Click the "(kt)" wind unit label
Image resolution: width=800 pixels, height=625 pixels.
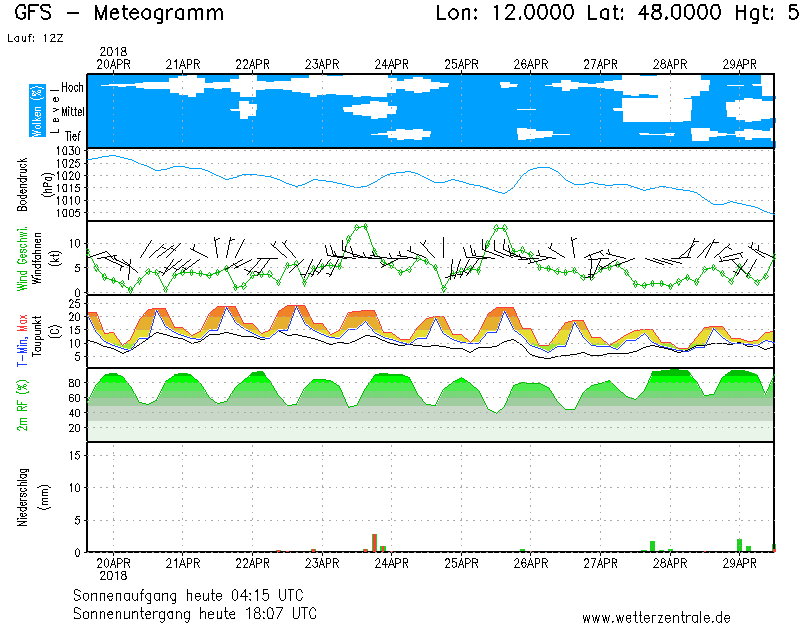point(57,258)
